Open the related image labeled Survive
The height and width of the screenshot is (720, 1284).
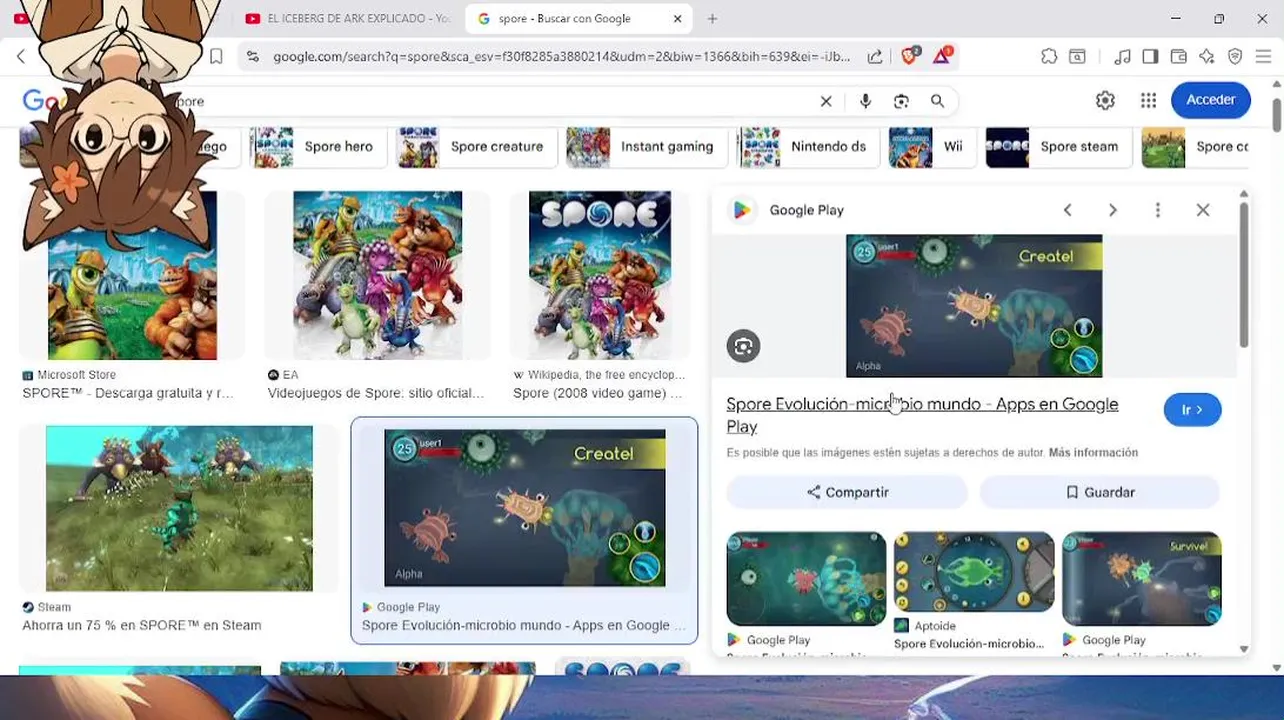click(1141, 578)
